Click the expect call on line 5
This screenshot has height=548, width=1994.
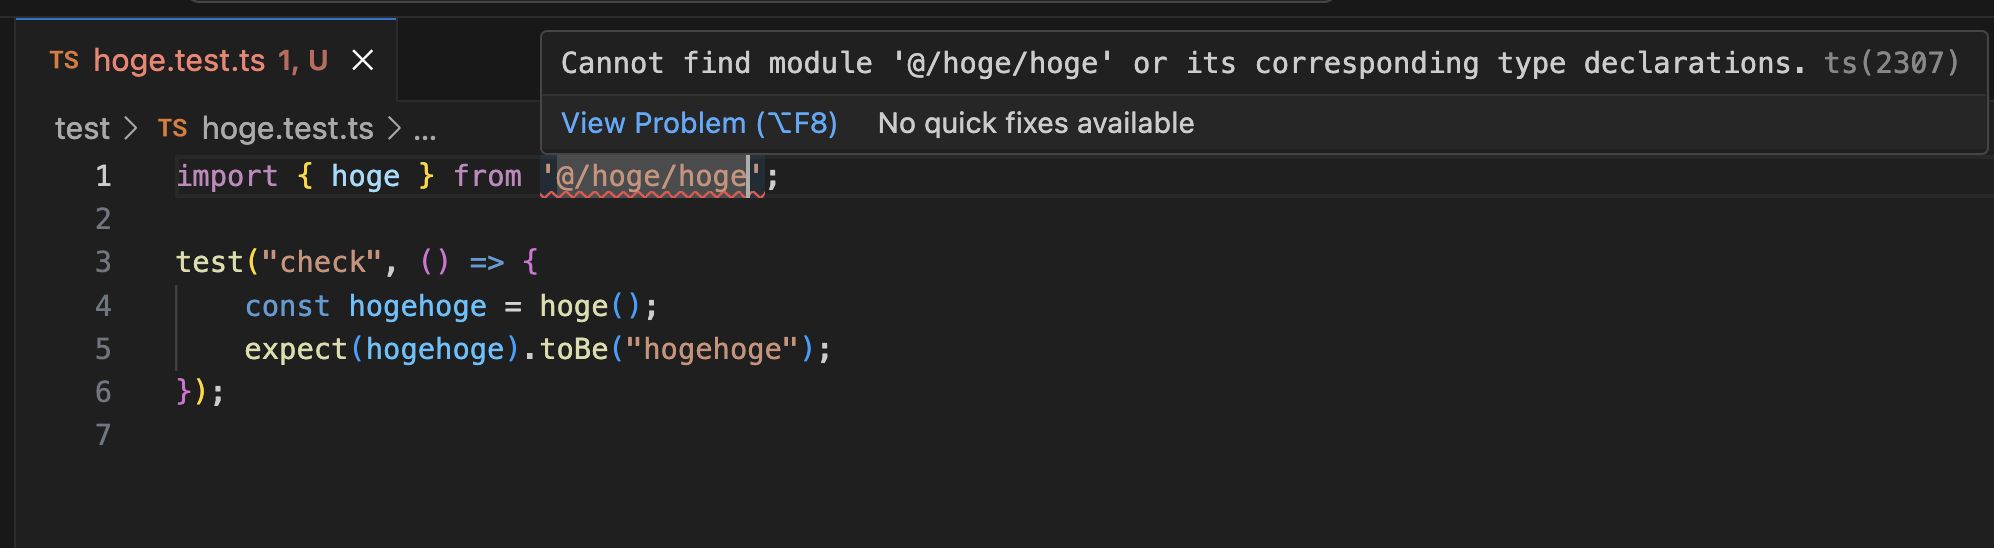295,349
